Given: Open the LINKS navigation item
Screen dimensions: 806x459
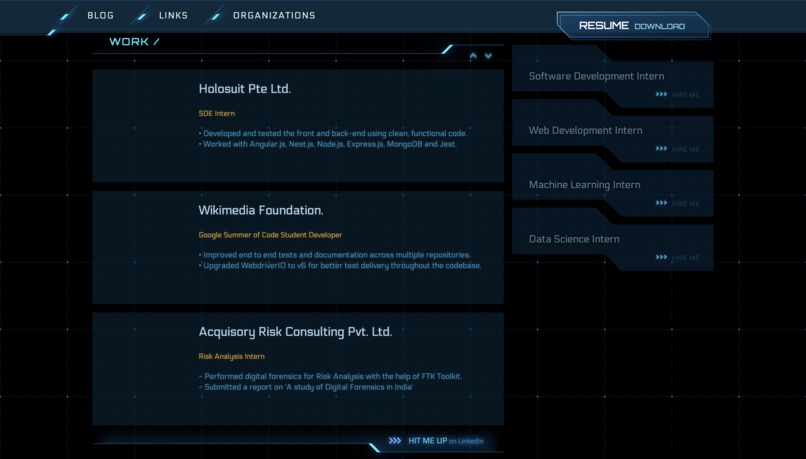Looking at the screenshot, I should pos(173,15).
